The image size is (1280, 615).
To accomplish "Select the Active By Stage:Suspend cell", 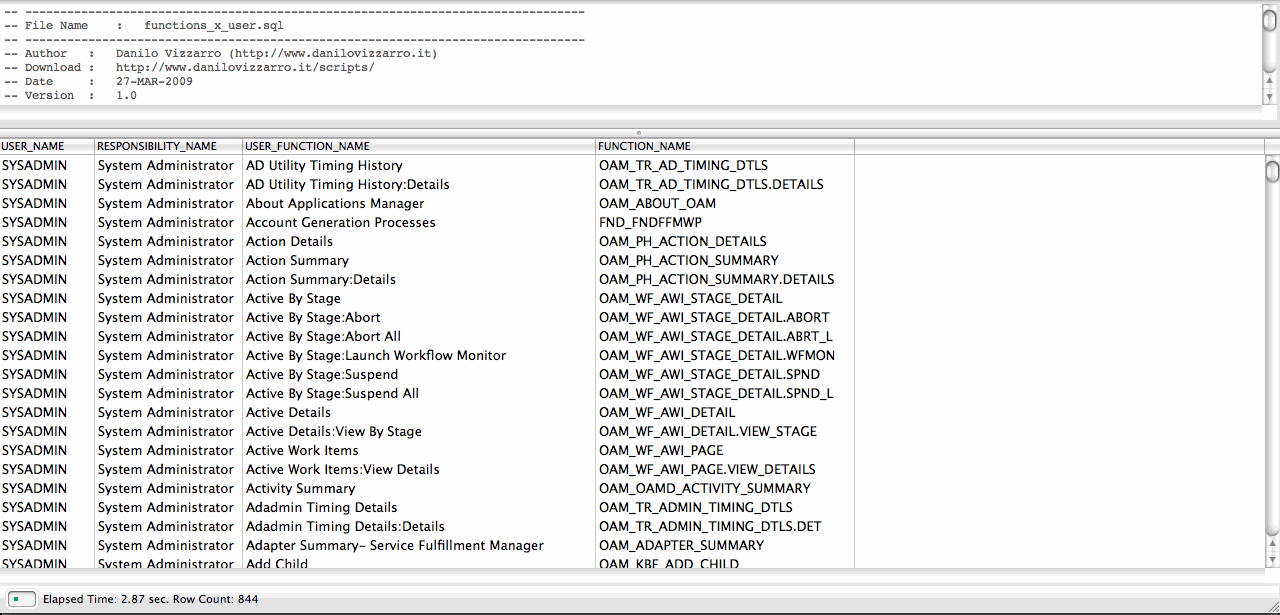I will (419, 374).
